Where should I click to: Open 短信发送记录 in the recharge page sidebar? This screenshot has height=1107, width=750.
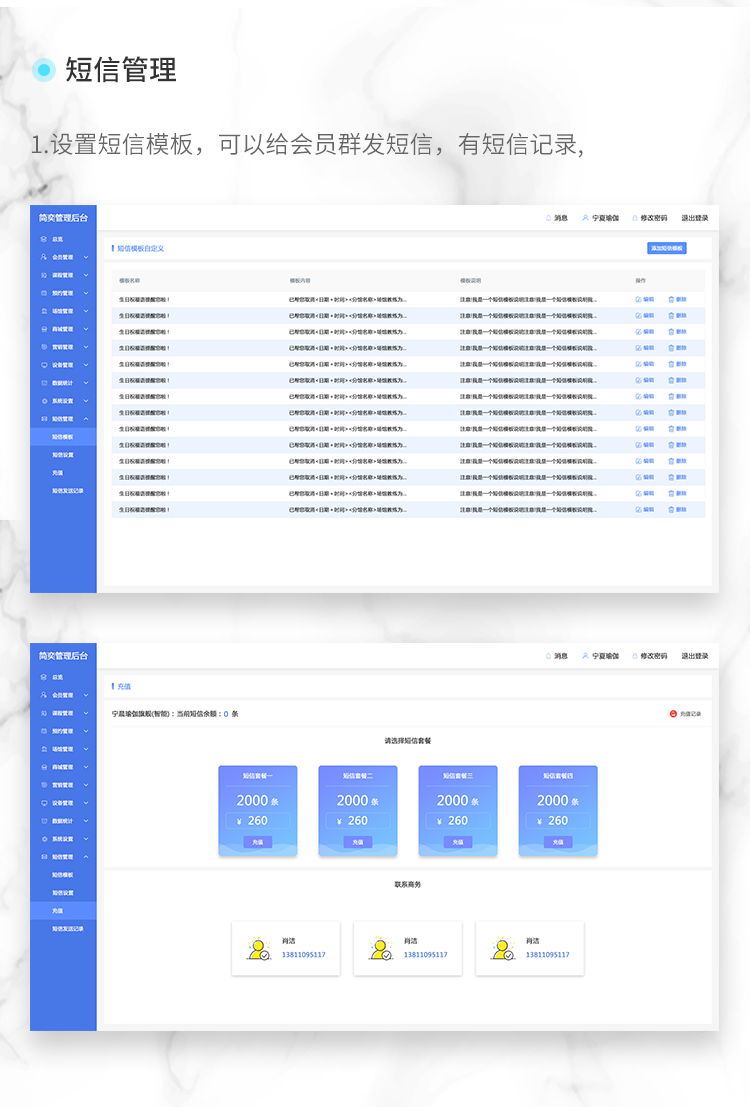[68, 929]
